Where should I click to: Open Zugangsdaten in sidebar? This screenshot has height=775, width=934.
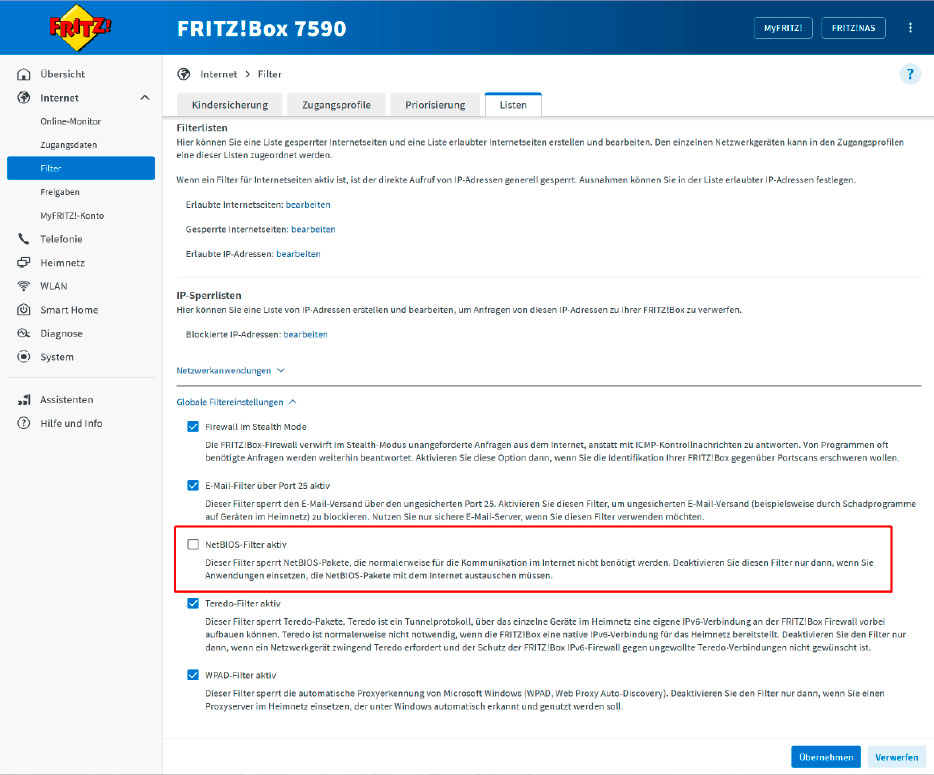(x=69, y=145)
